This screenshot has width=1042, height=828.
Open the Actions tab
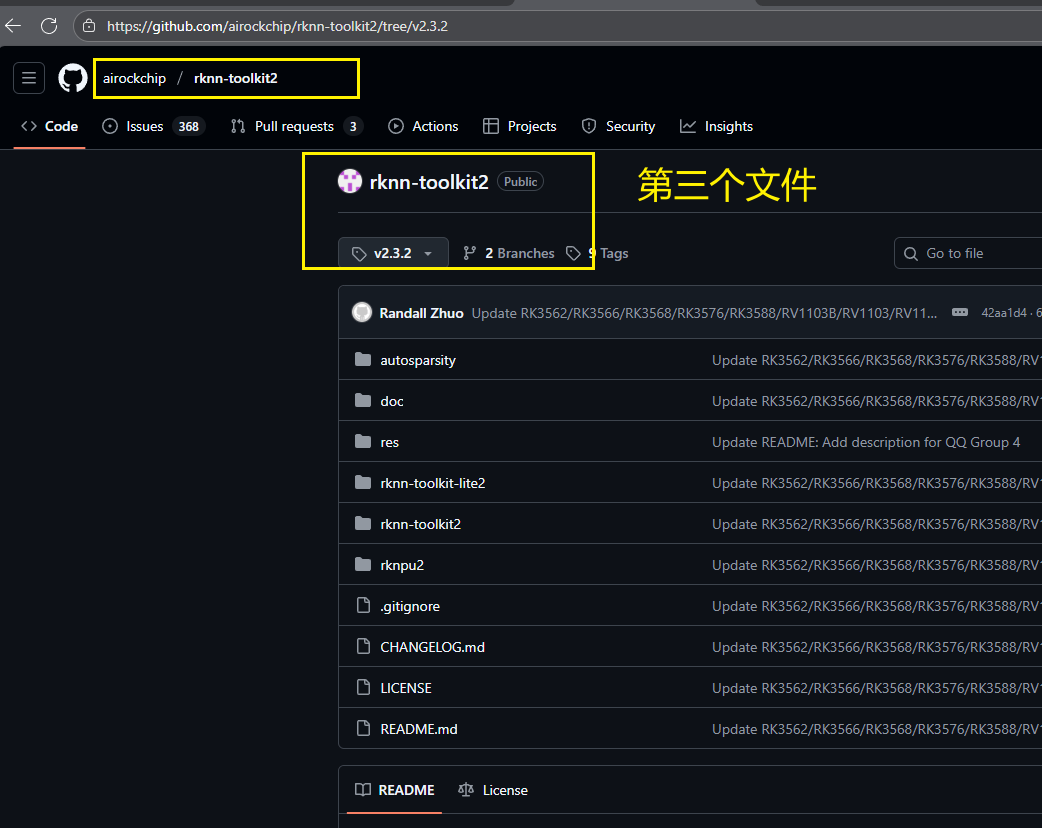[423, 126]
